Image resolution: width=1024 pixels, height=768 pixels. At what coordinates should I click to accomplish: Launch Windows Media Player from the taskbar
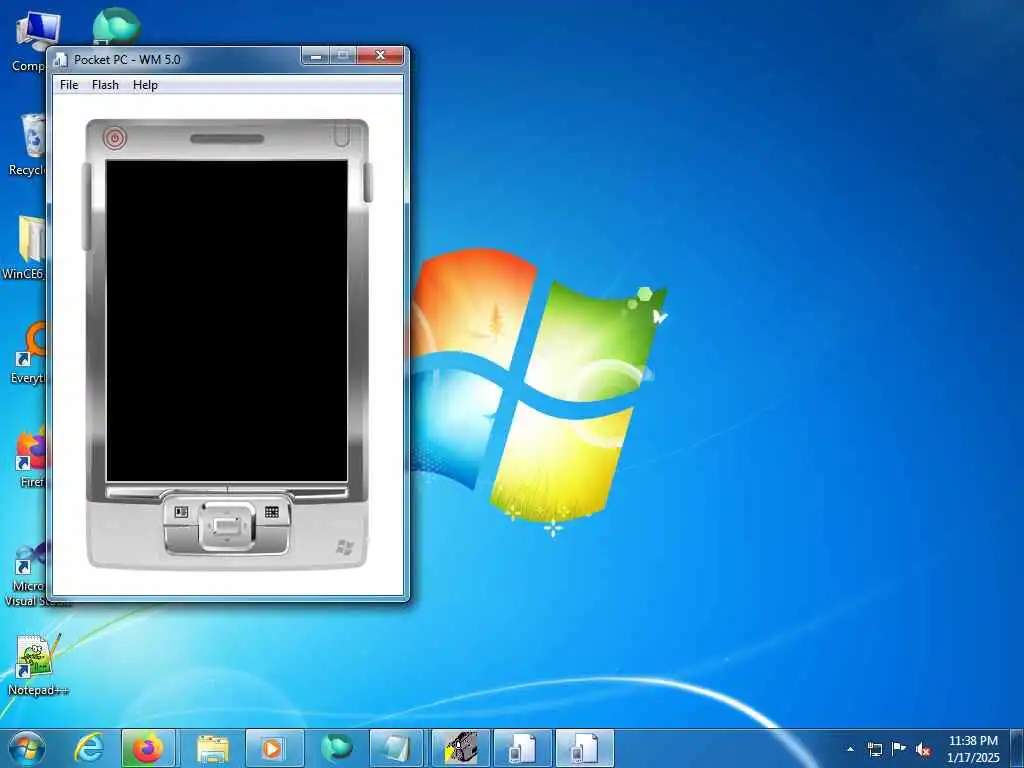[274, 748]
